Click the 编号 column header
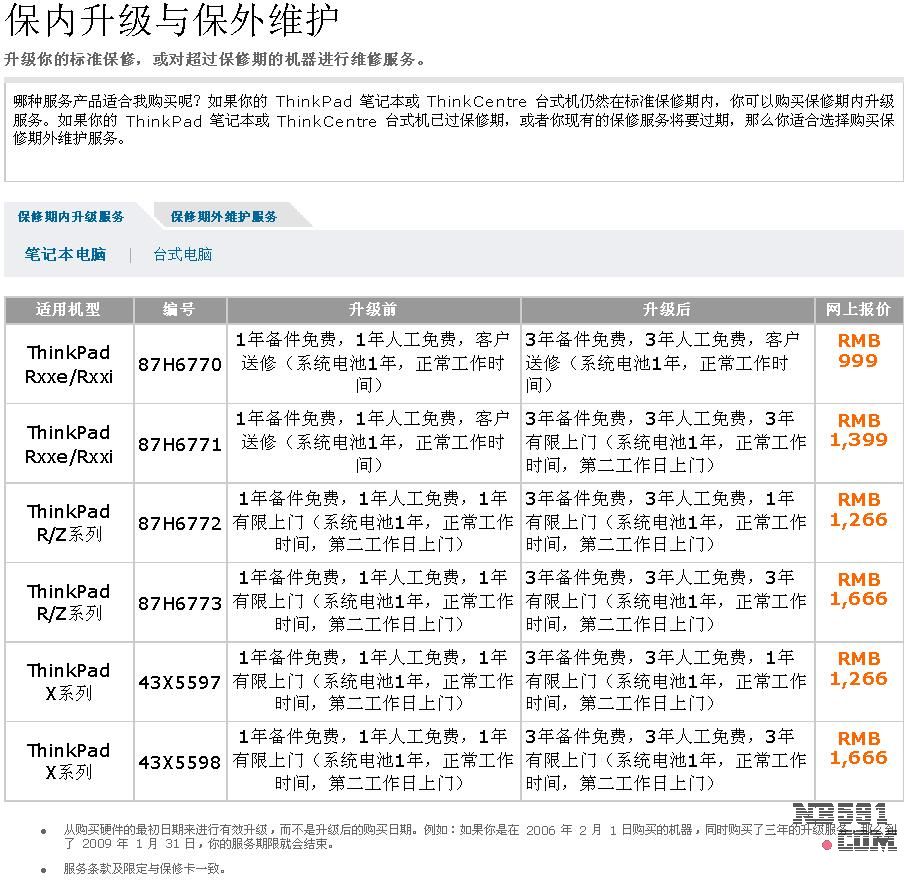 click(x=180, y=310)
